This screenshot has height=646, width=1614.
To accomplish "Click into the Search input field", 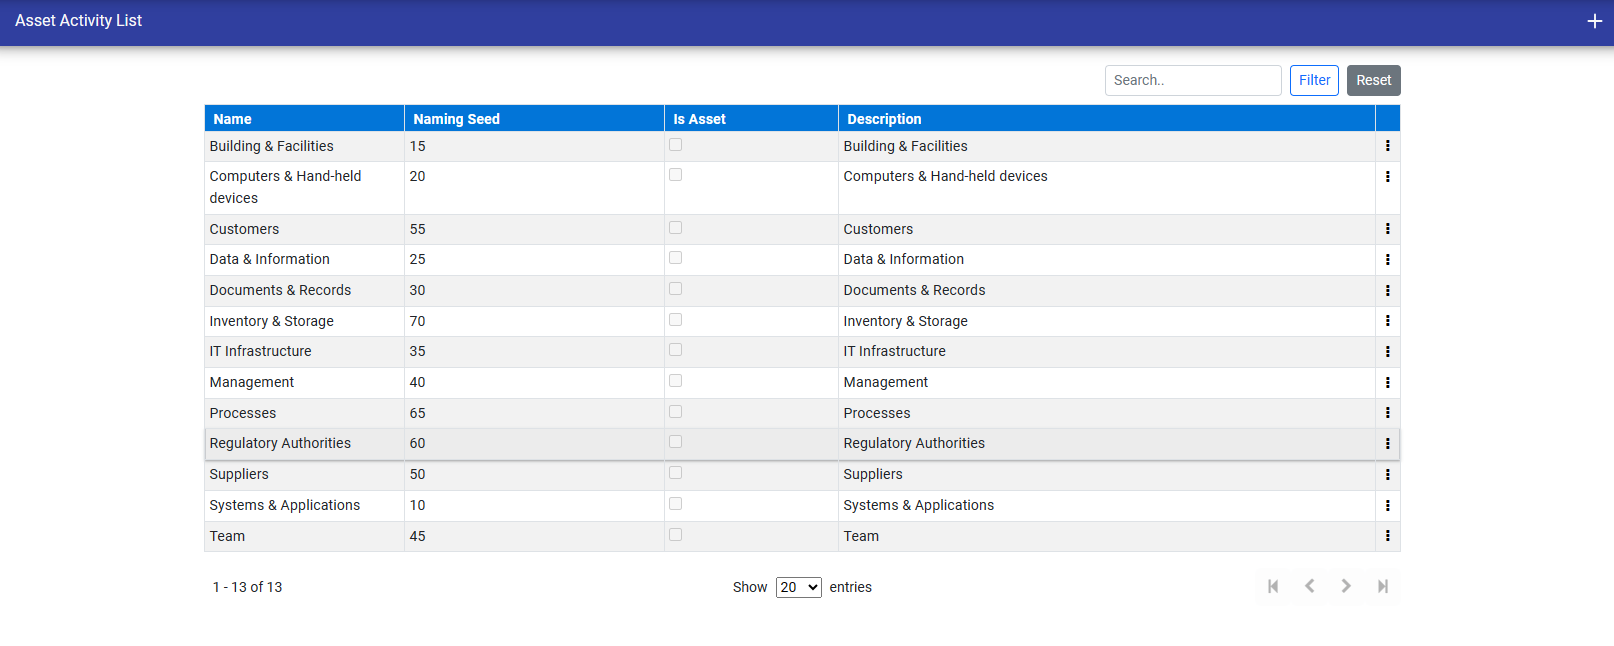I will pyautogui.click(x=1192, y=80).
